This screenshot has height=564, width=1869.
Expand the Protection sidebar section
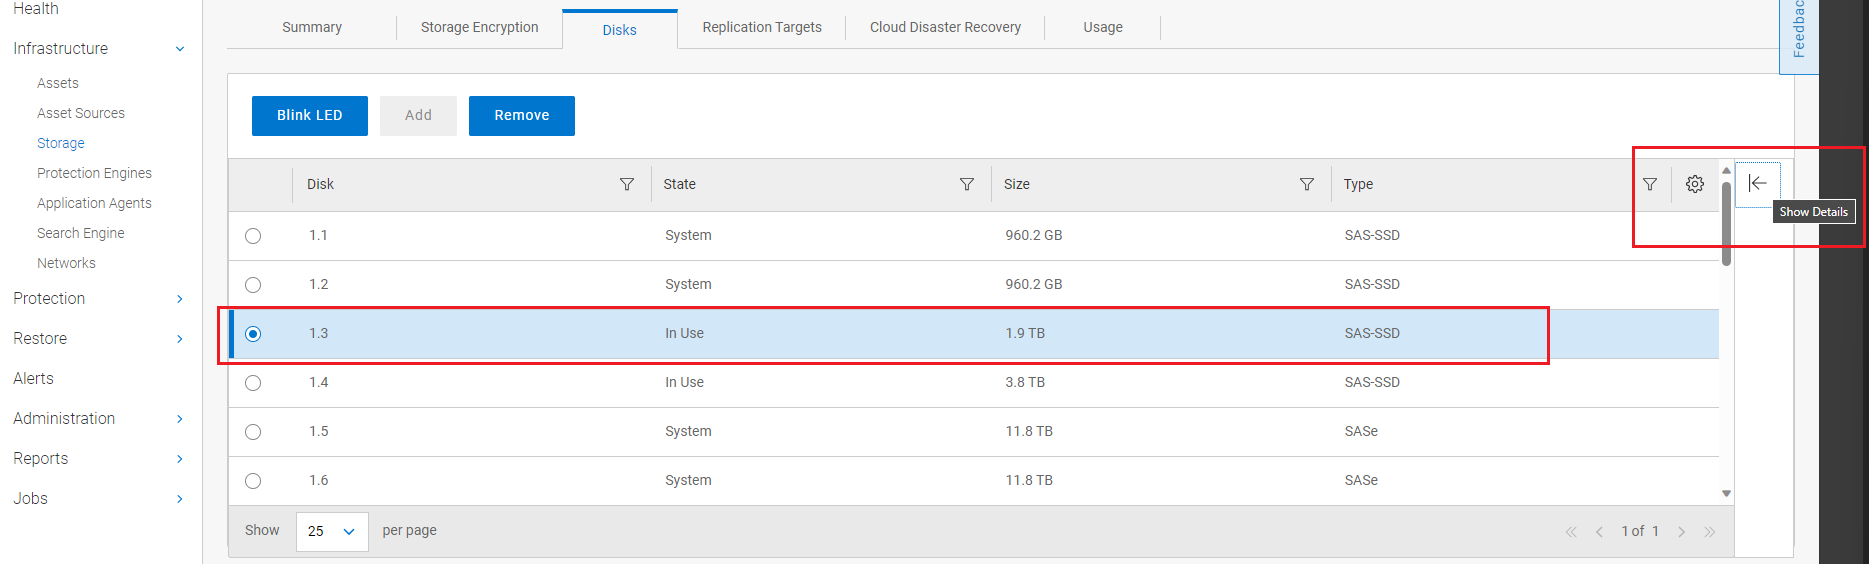(x=180, y=299)
